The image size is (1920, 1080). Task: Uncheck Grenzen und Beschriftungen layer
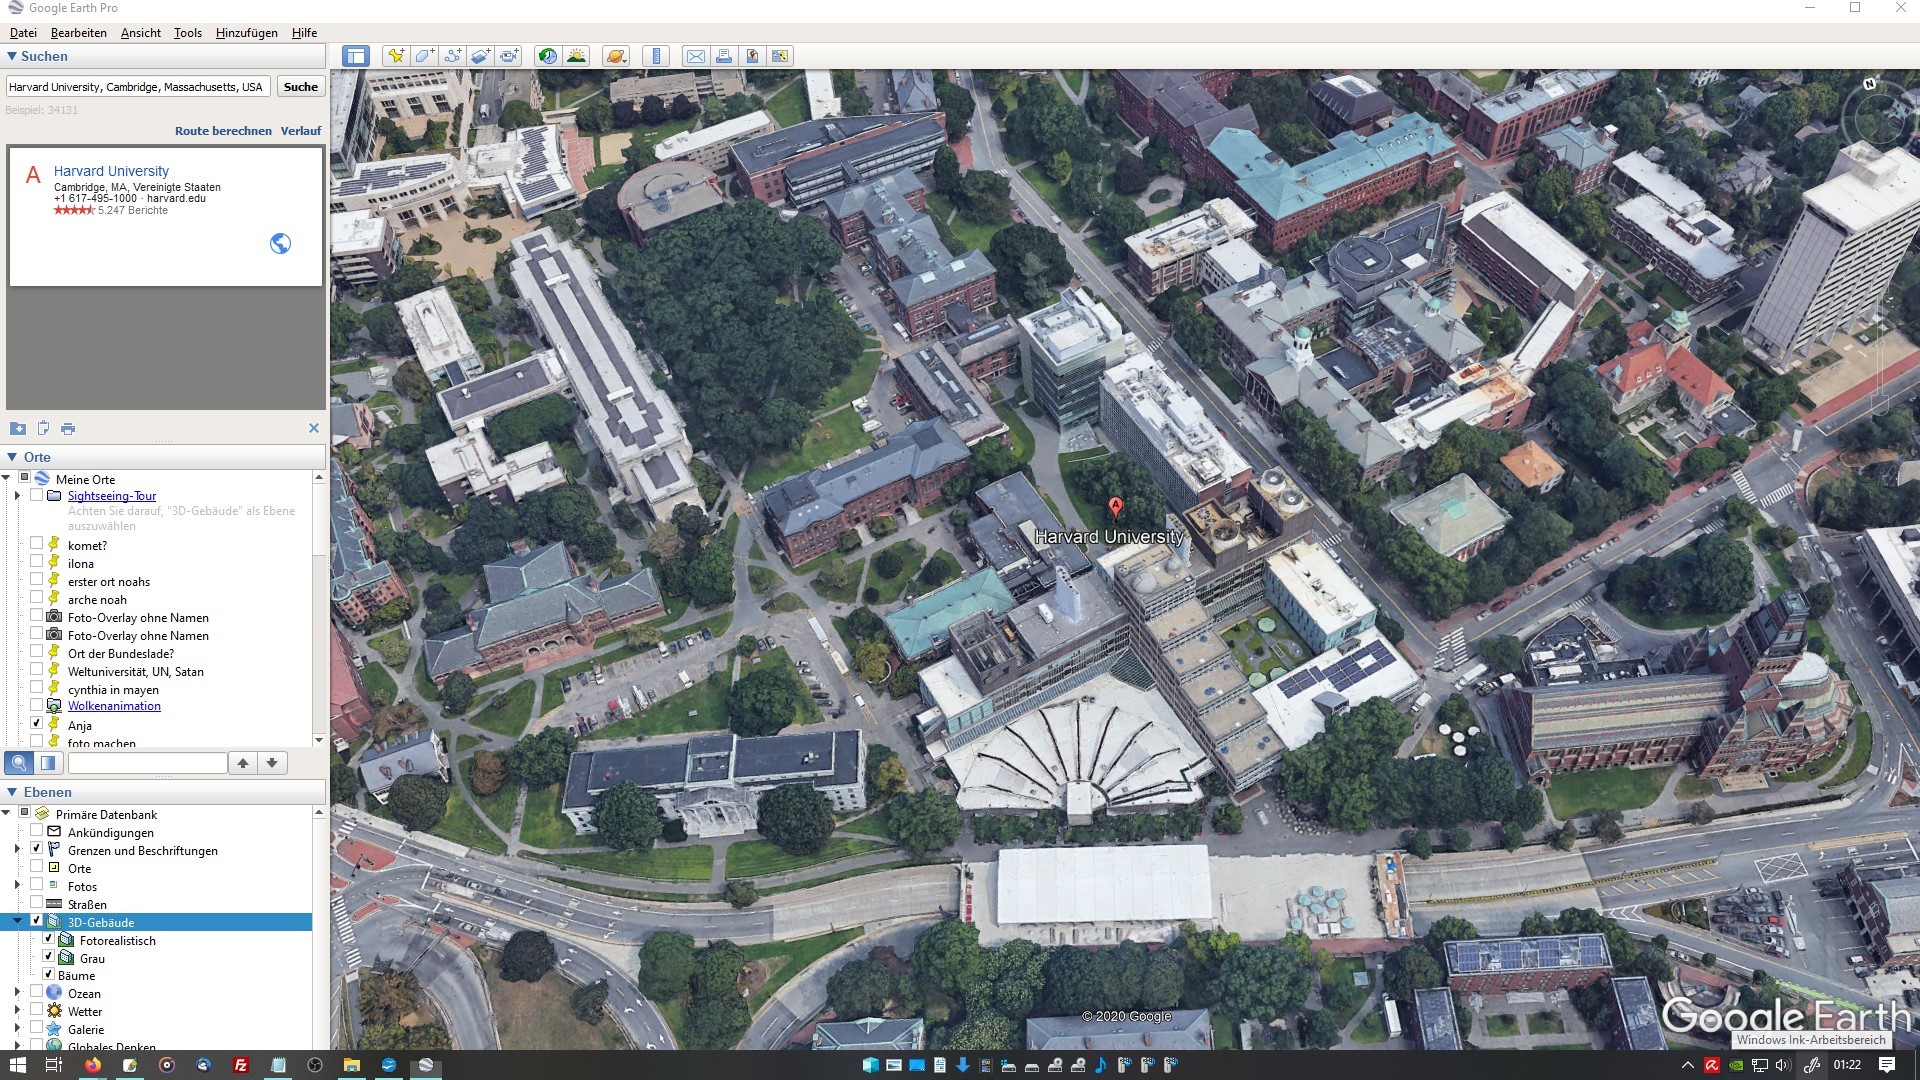tap(37, 848)
